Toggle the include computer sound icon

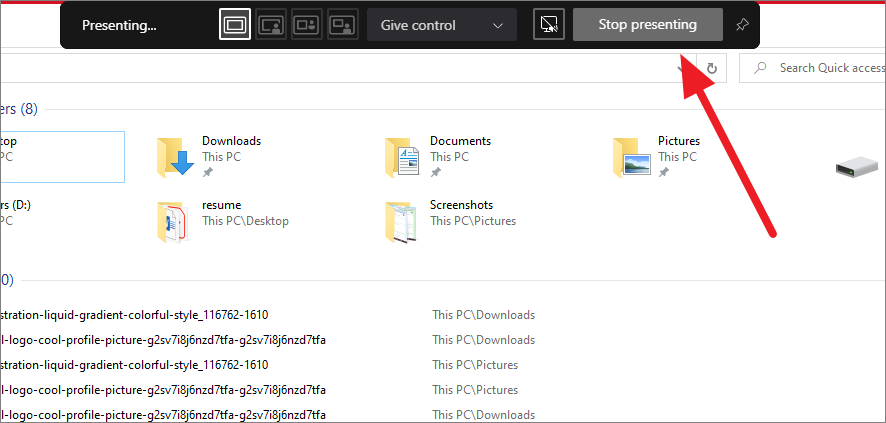pos(549,25)
